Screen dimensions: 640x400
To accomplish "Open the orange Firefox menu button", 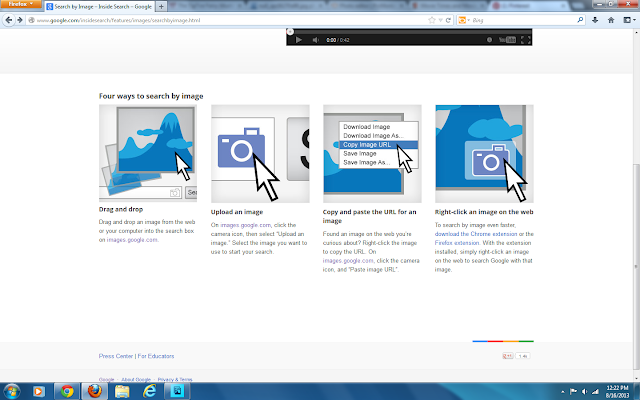I will 20,4.
